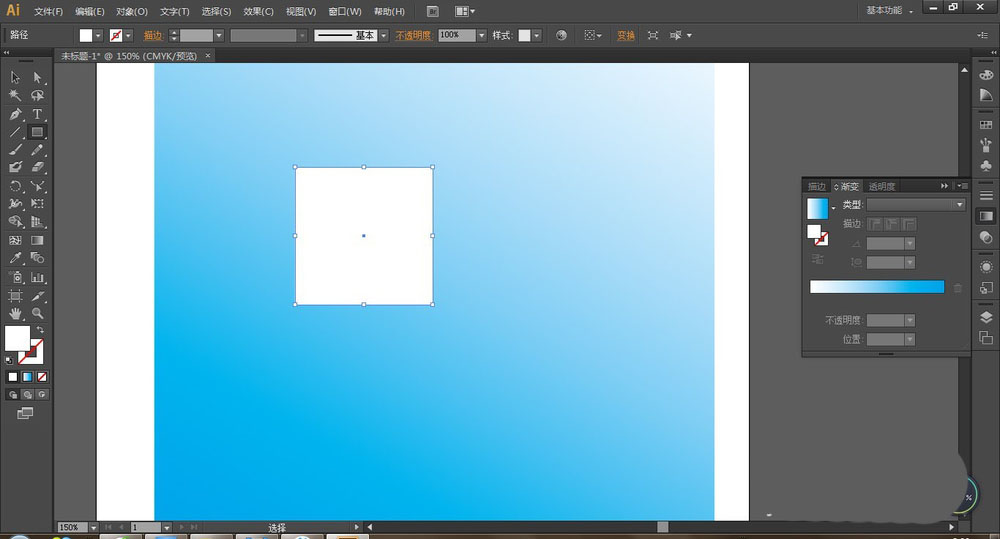Viewport: 1000px width, 539px height.
Task: Switch to the 透明度 panel tab
Action: tap(882, 186)
